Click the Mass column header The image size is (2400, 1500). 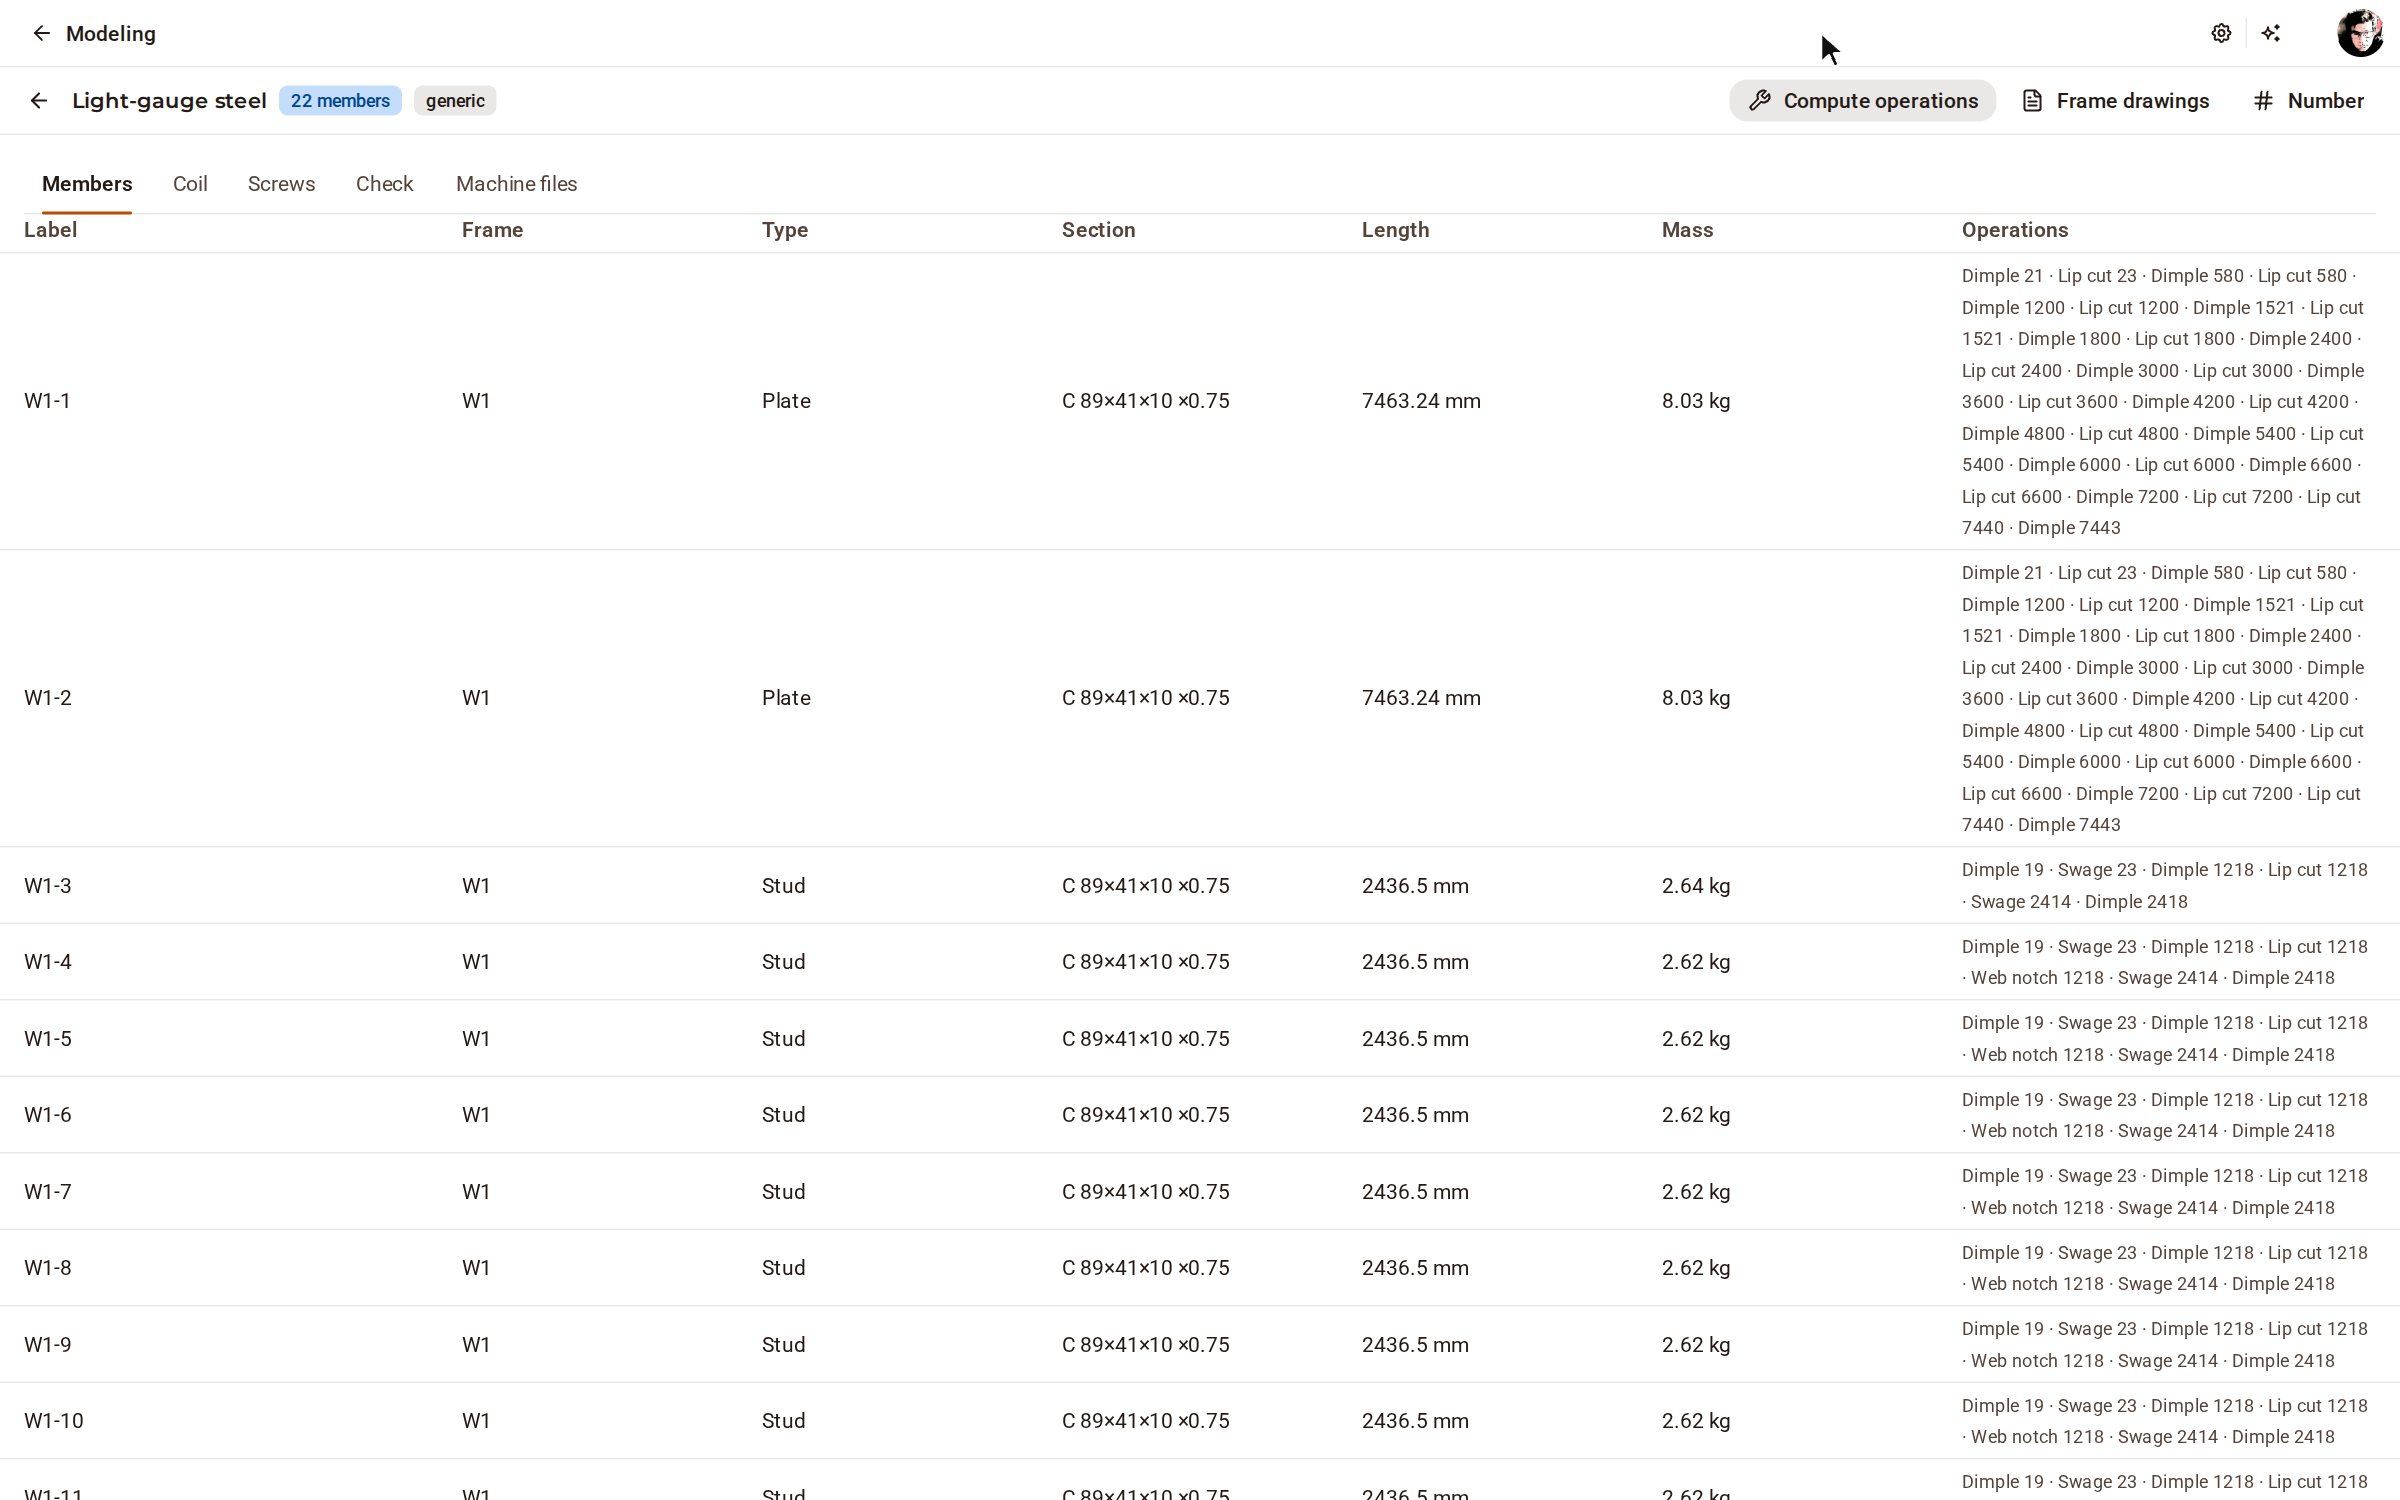tap(1687, 230)
